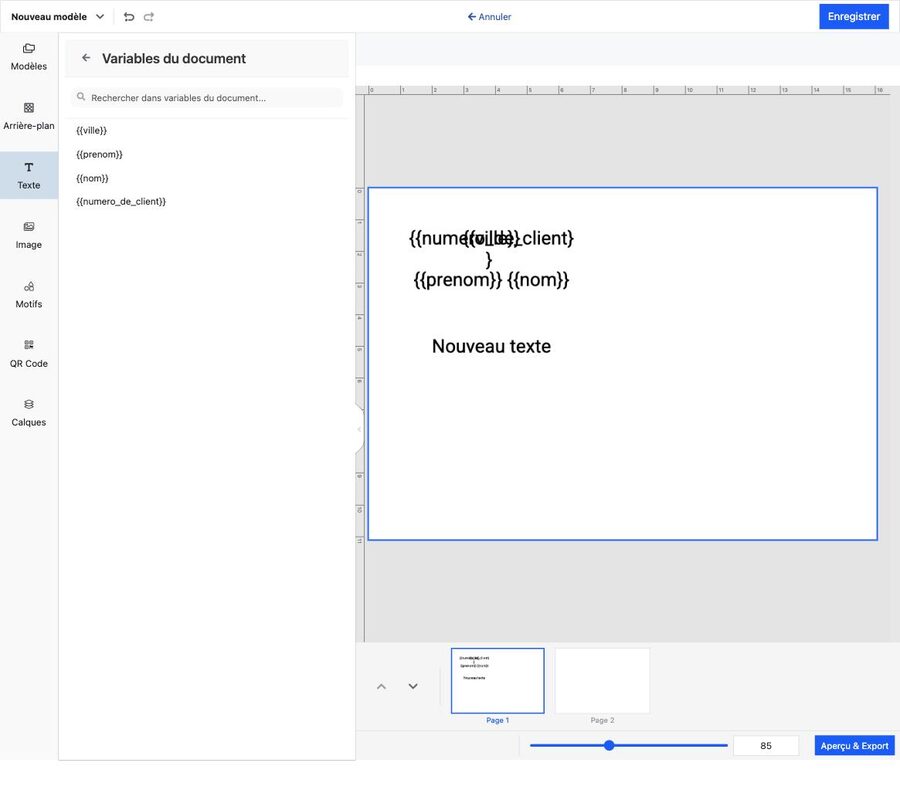
Task: Click the Page 2 label
Action: click(x=602, y=720)
